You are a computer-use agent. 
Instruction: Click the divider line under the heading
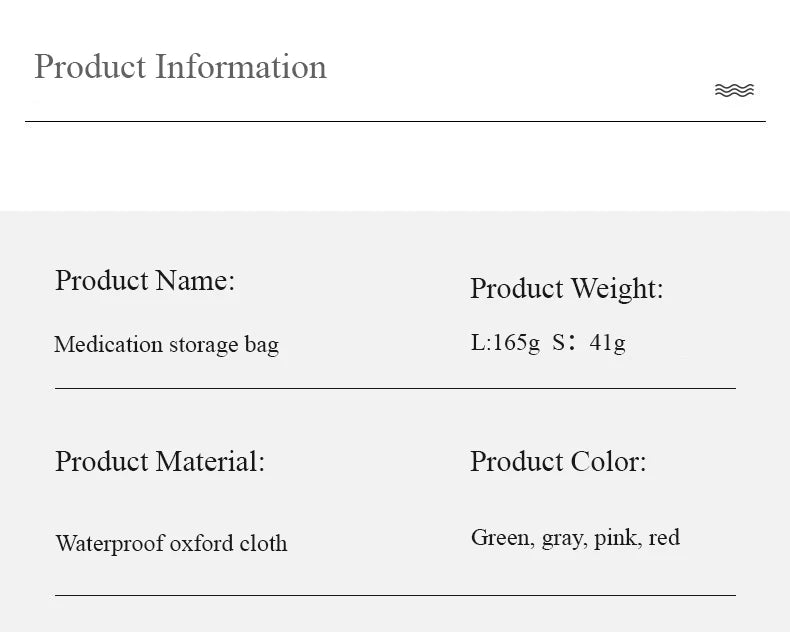click(395, 121)
